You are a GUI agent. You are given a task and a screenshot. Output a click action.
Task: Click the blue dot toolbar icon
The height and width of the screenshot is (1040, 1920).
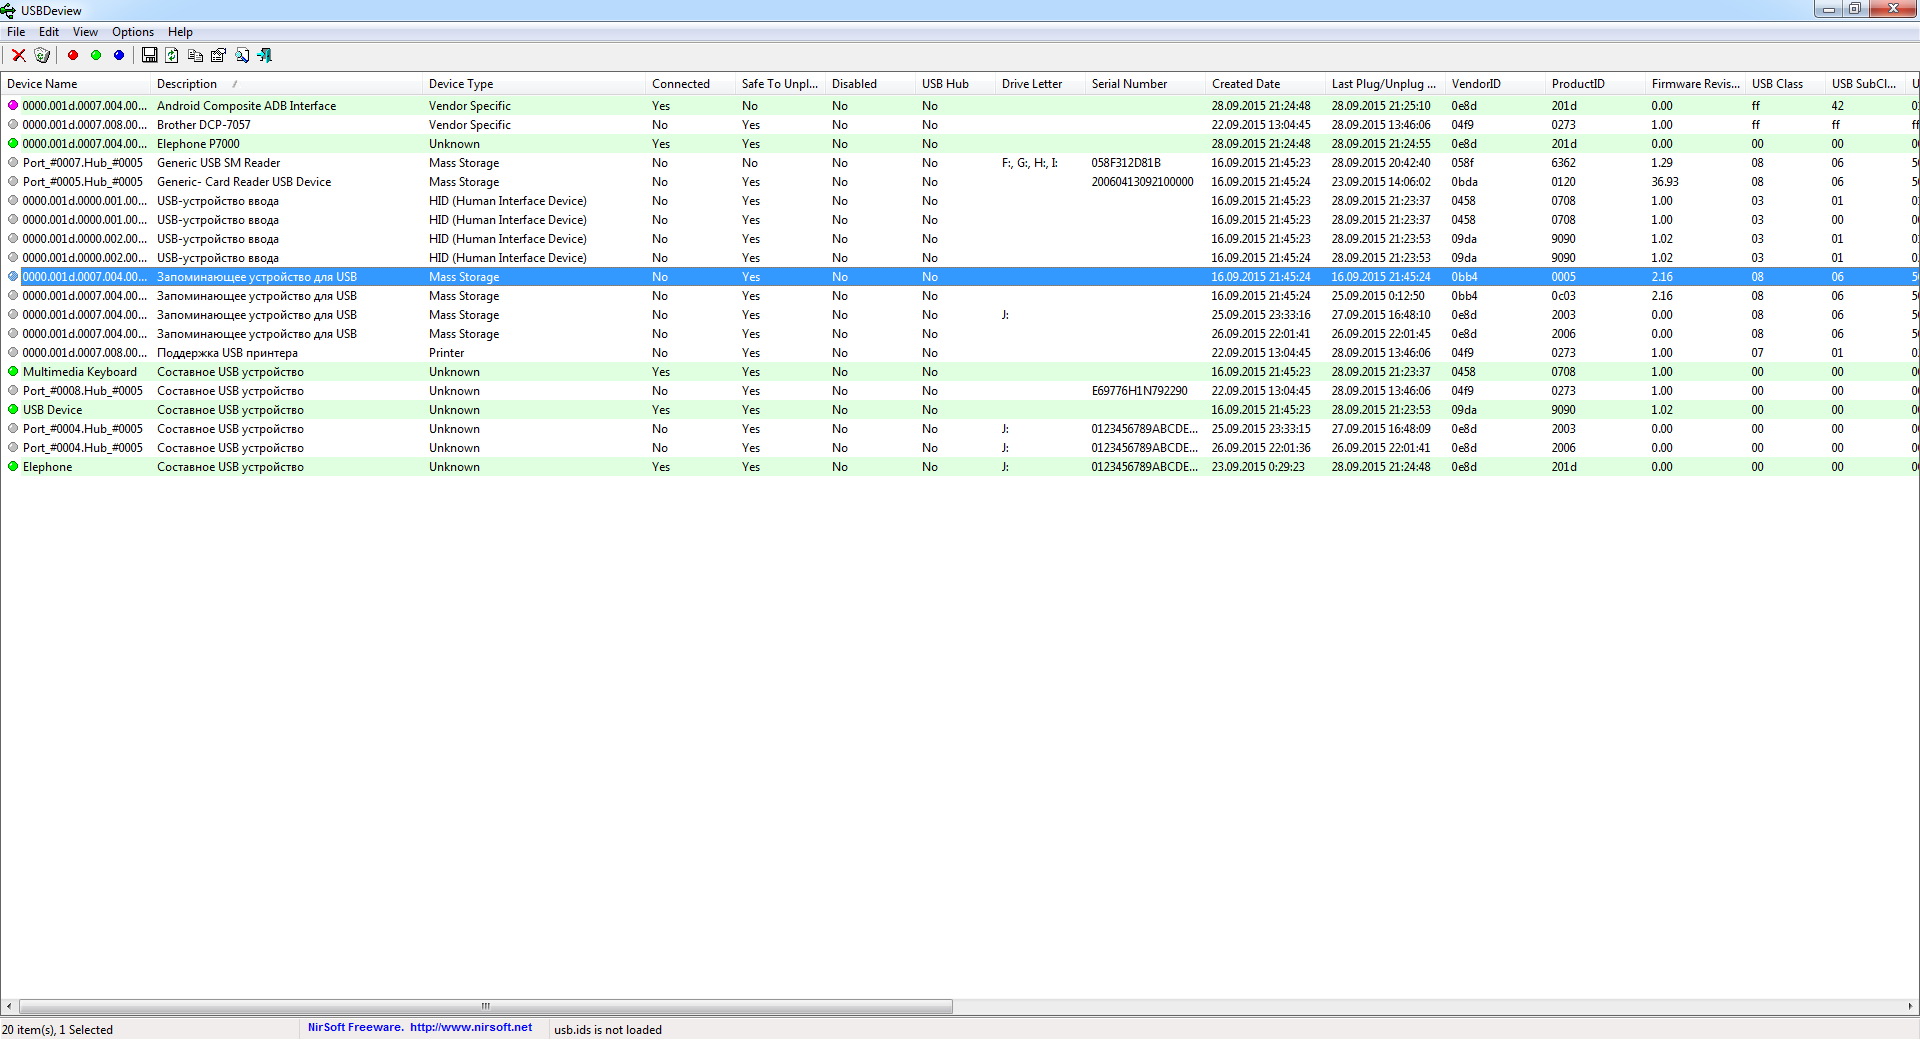click(x=119, y=56)
